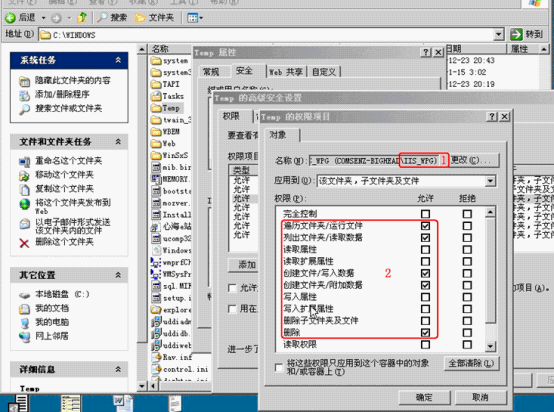Click the green Go arrow icon
This screenshot has height=412, width=554.
coord(516,34)
